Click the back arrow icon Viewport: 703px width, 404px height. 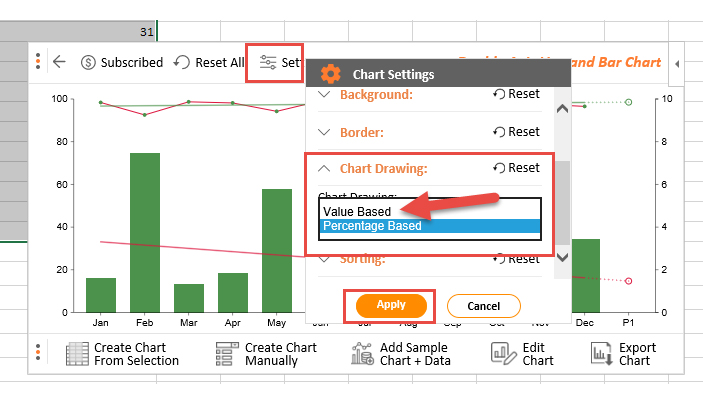pyautogui.click(x=59, y=62)
